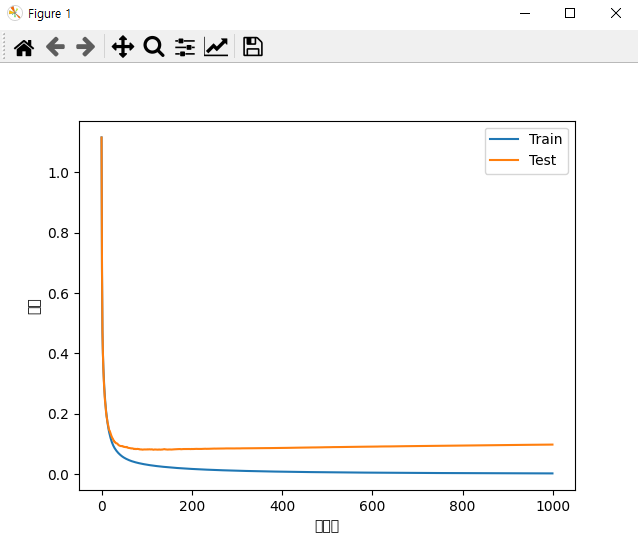Open Configure subplots dialog
The height and width of the screenshot is (543, 638).
[x=185, y=47]
